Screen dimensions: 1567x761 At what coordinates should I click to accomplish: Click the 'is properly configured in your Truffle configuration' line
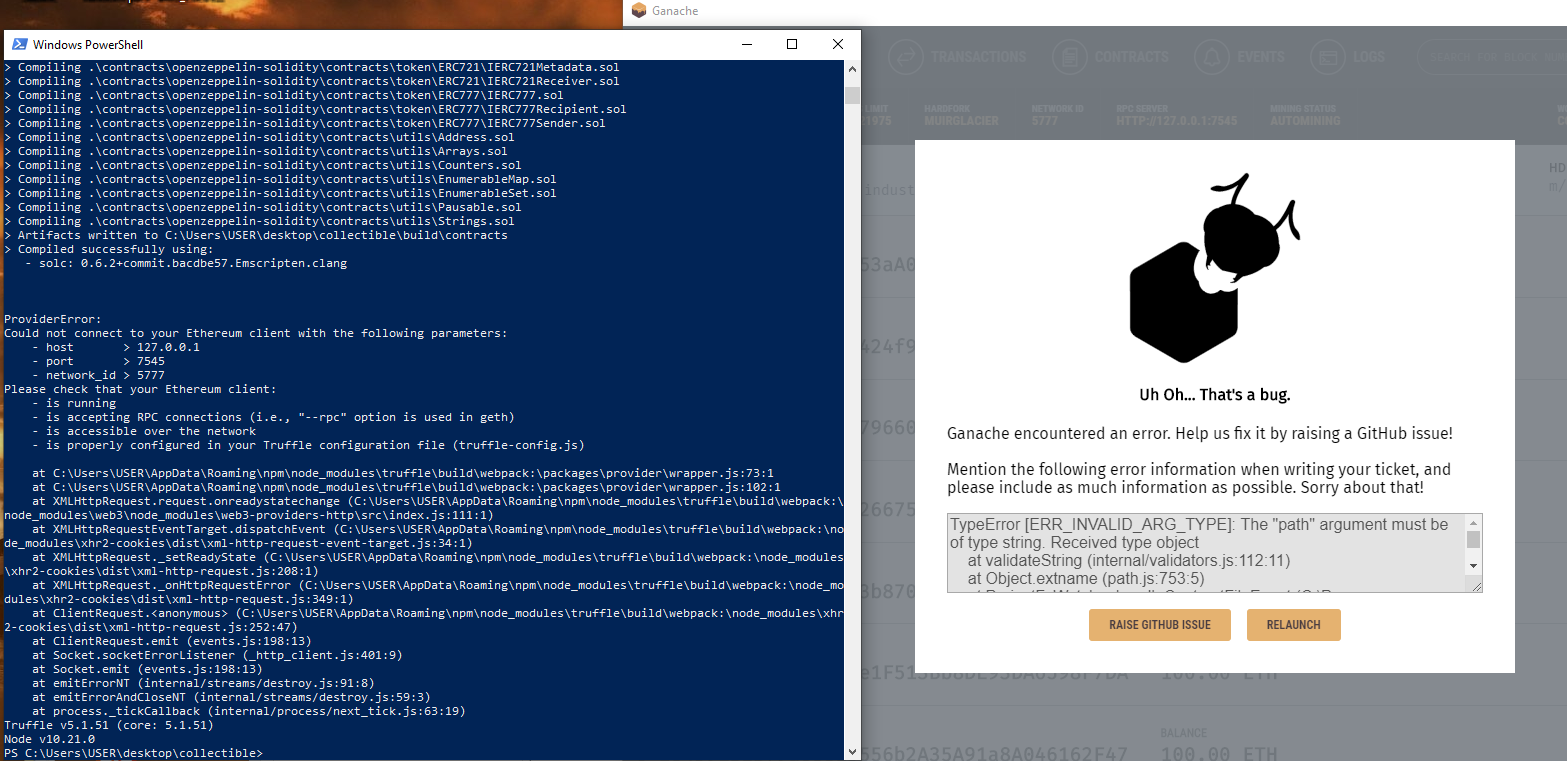(308, 445)
